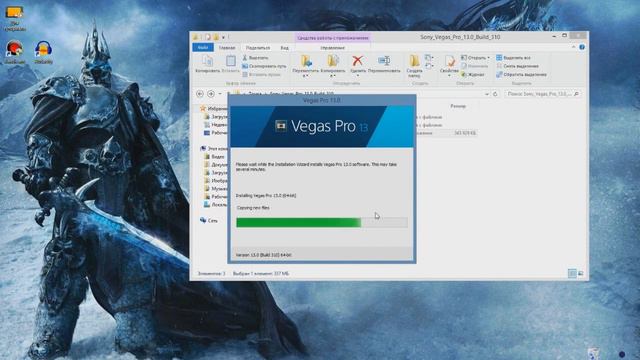This screenshot has width=640, height=360.
Task: Open the blue Файл (File) tab
Action: pyautogui.click(x=203, y=48)
